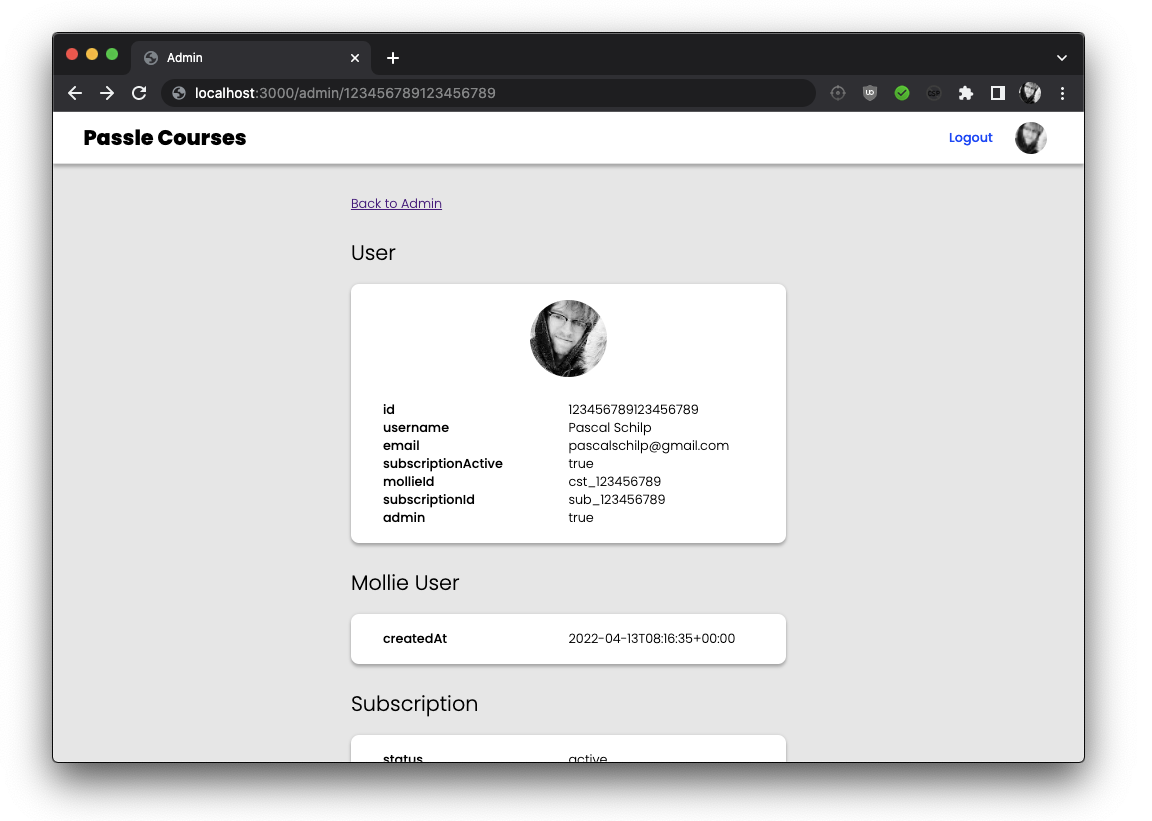Close the Admin tab
This screenshot has height=821, width=1152.
(355, 58)
